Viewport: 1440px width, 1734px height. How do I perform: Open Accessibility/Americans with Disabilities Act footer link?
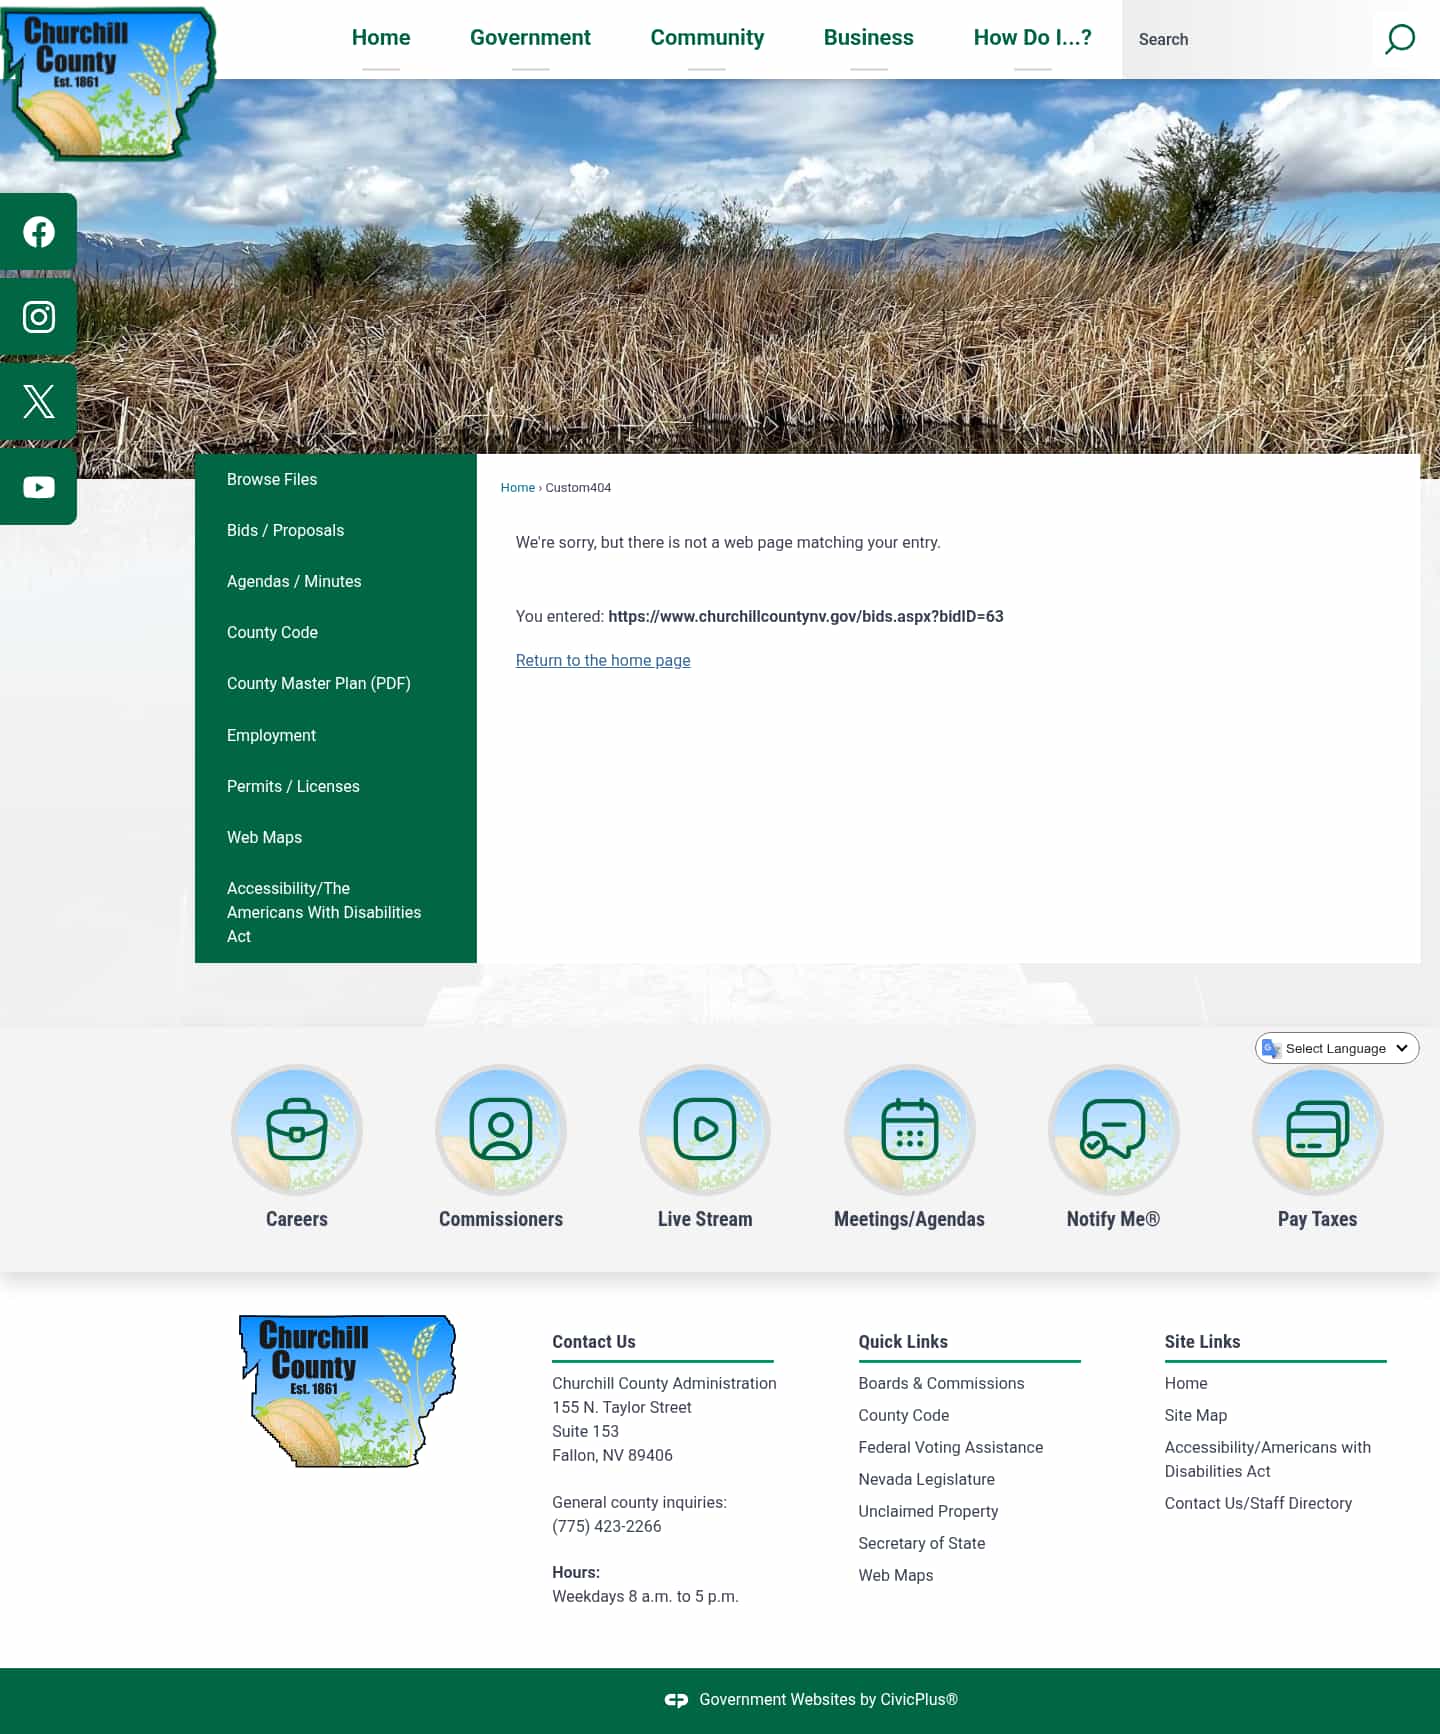pos(1268,1460)
